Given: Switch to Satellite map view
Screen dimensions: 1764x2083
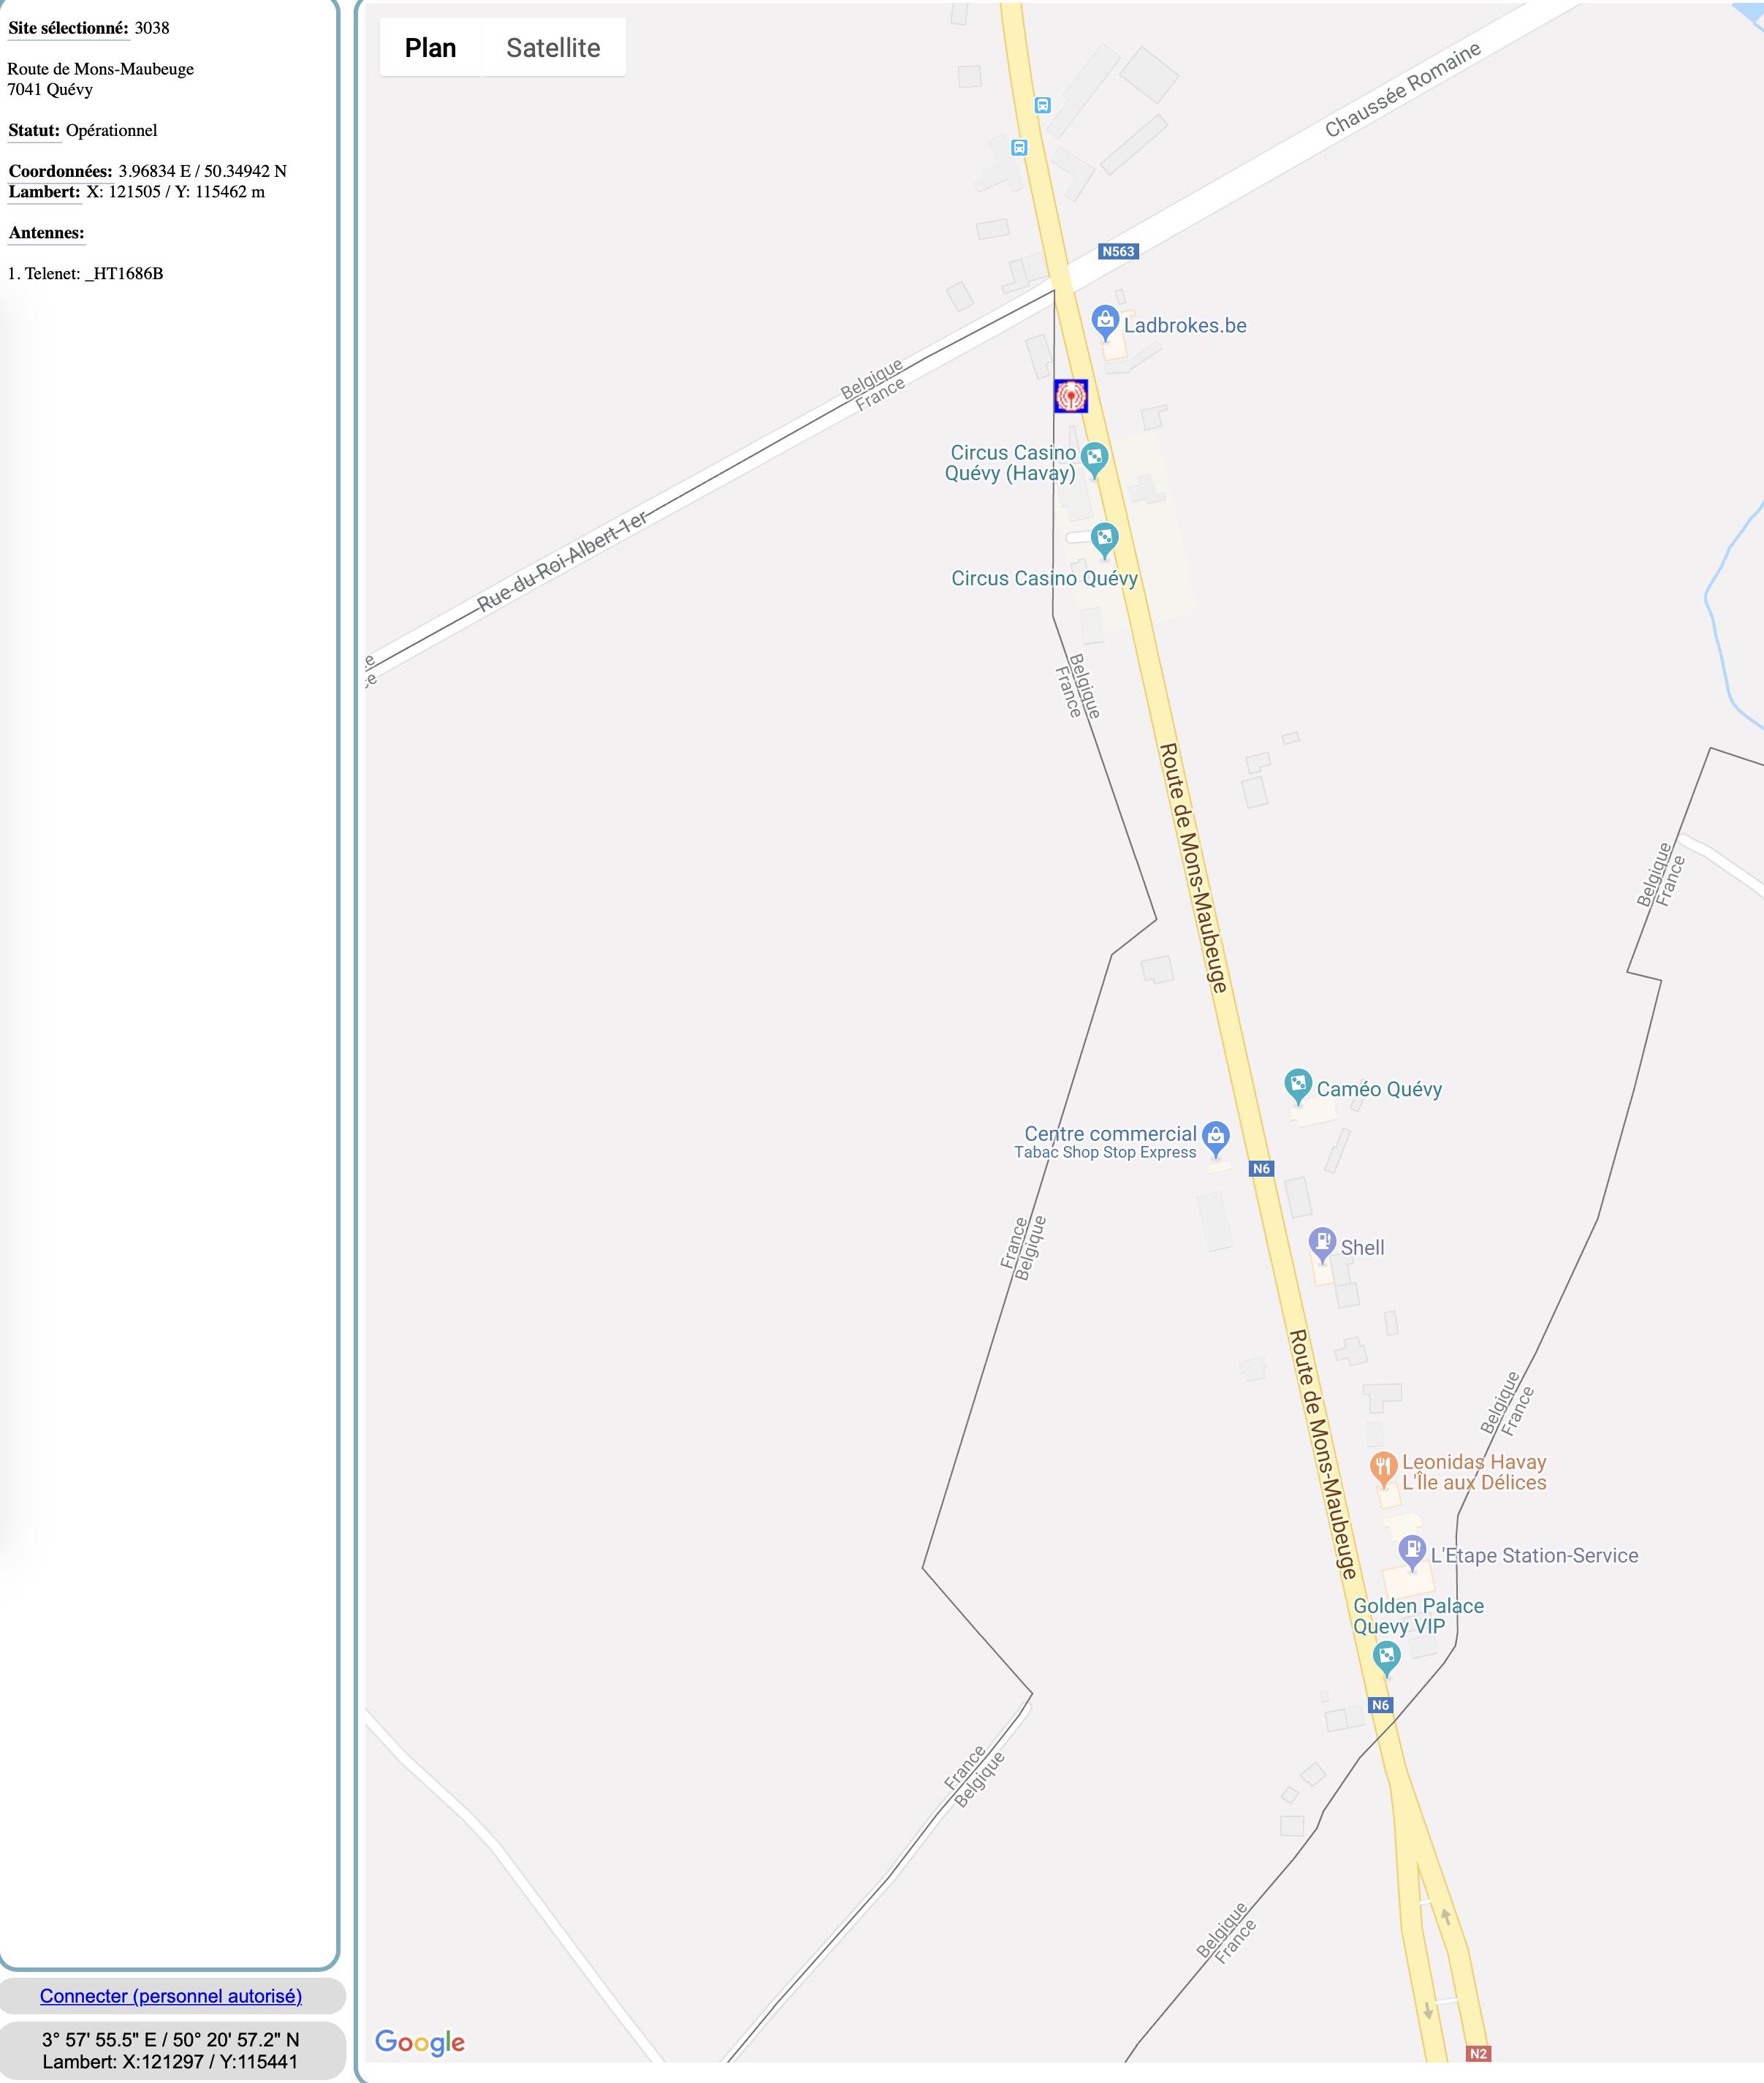Looking at the screenshot, I should tap(553, 47).
